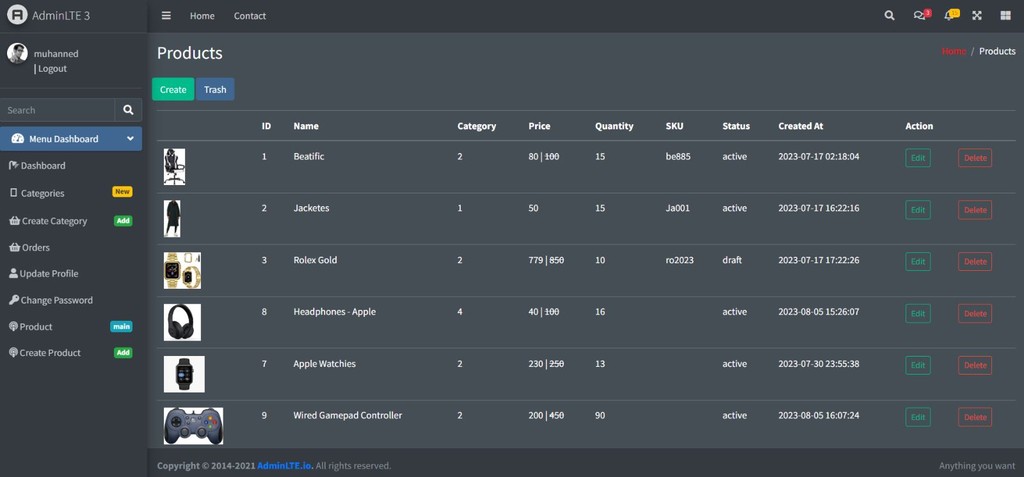The image size is (1024, 477).
Task: Click the Orders basket icon
Action: tap(14, 248)
